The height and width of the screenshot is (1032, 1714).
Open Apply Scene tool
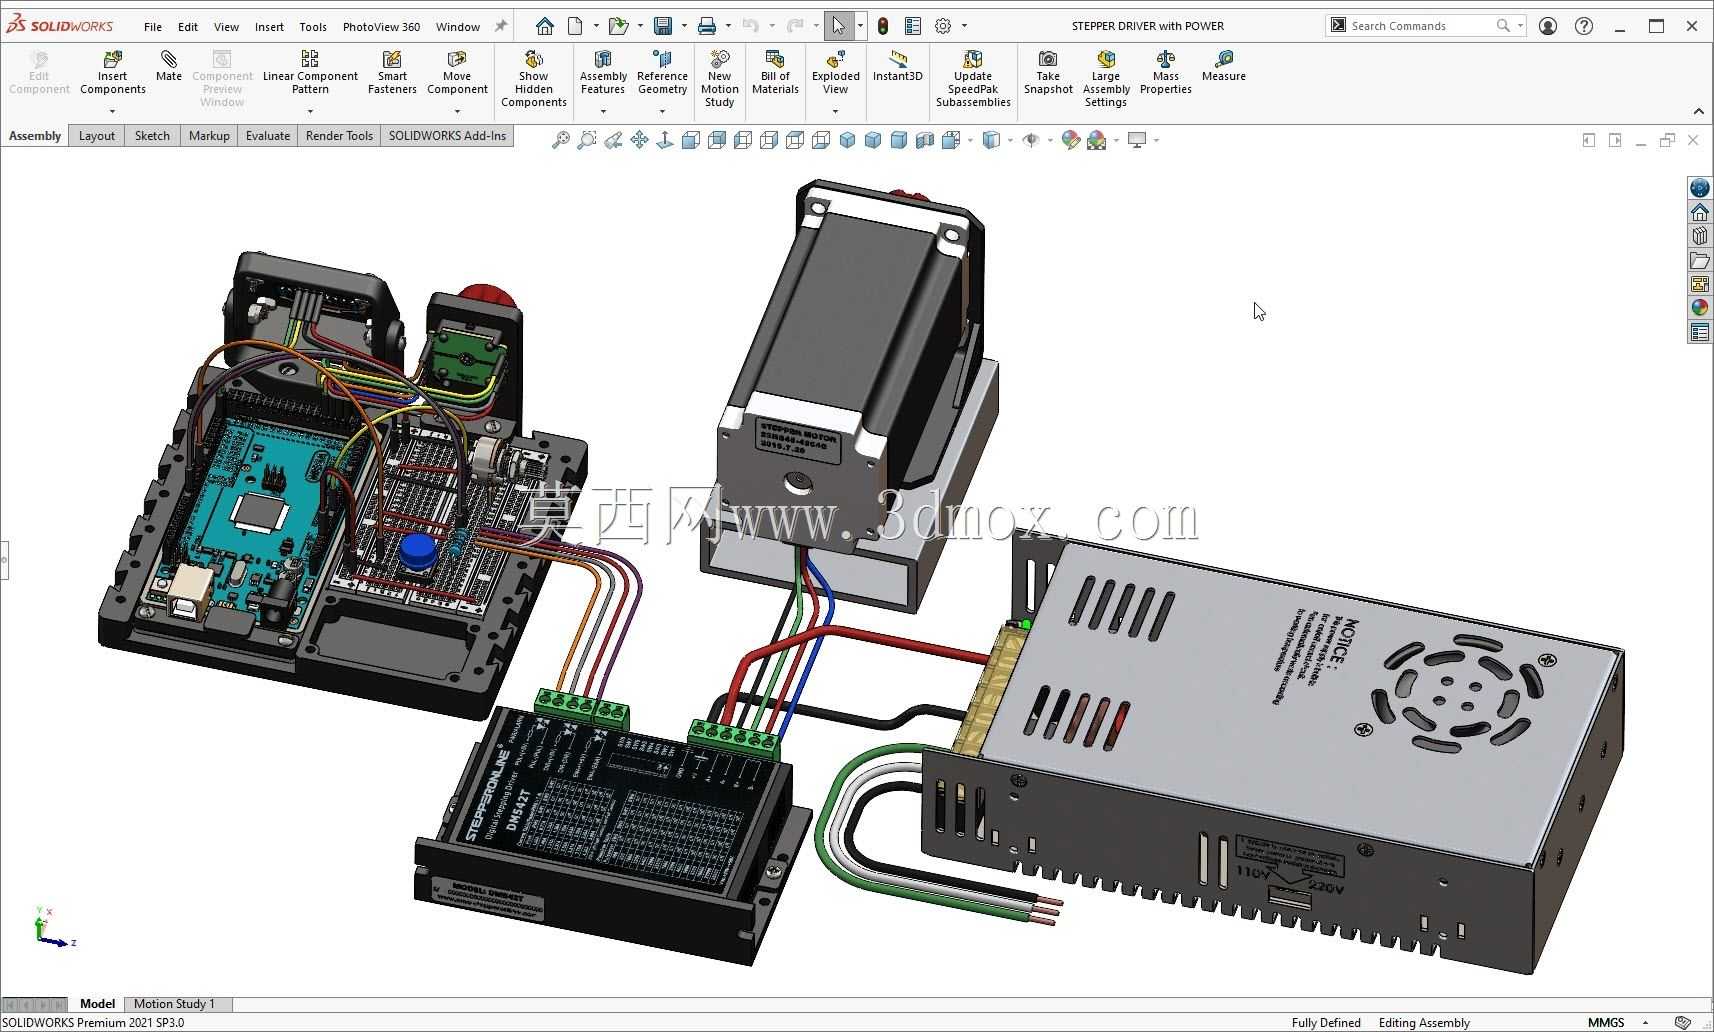1097,140
